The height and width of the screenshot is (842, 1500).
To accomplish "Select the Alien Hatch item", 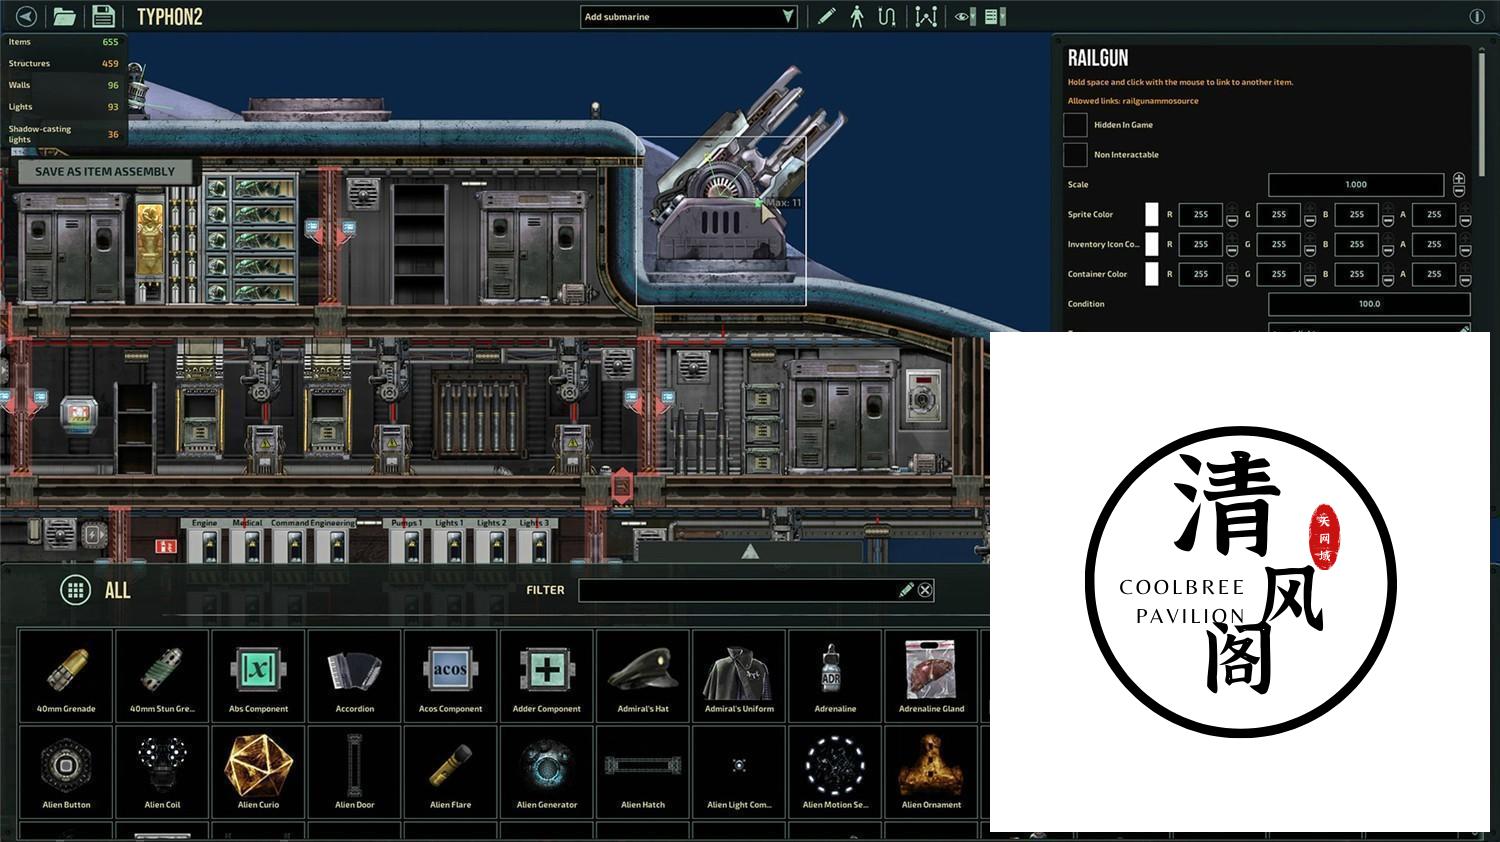I will pos(643,771).
